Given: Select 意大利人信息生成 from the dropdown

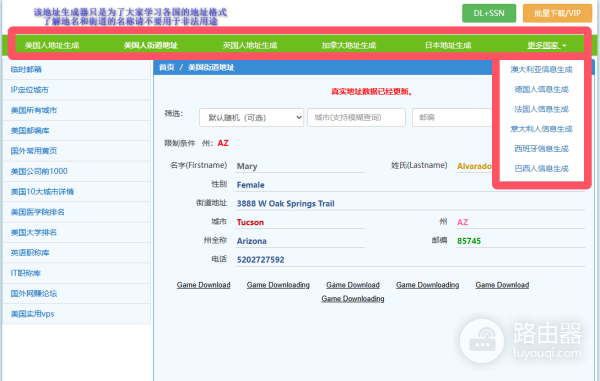Looking at the screenshot, I should (541, 129).
